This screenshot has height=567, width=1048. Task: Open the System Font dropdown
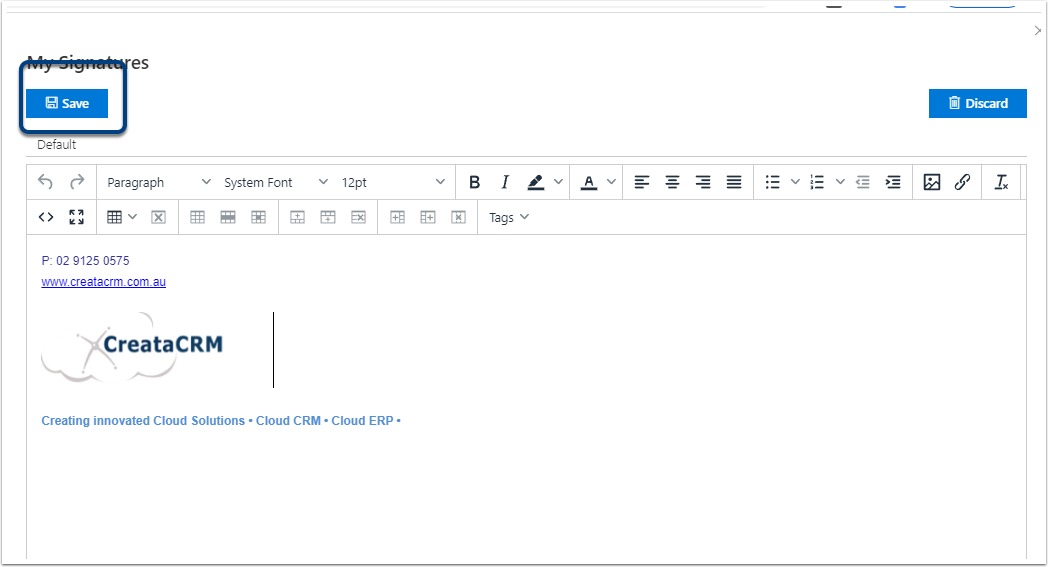click(x=275, y=182)
